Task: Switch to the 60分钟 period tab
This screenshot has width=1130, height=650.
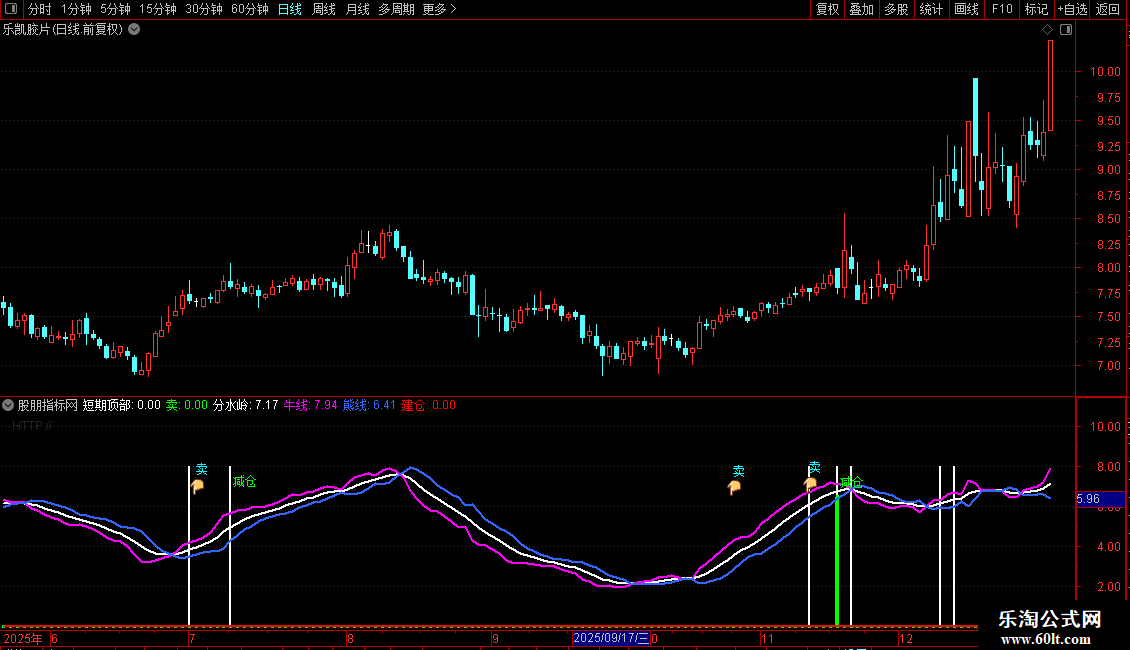Action: pyautogui.click(x=250, y=9)
